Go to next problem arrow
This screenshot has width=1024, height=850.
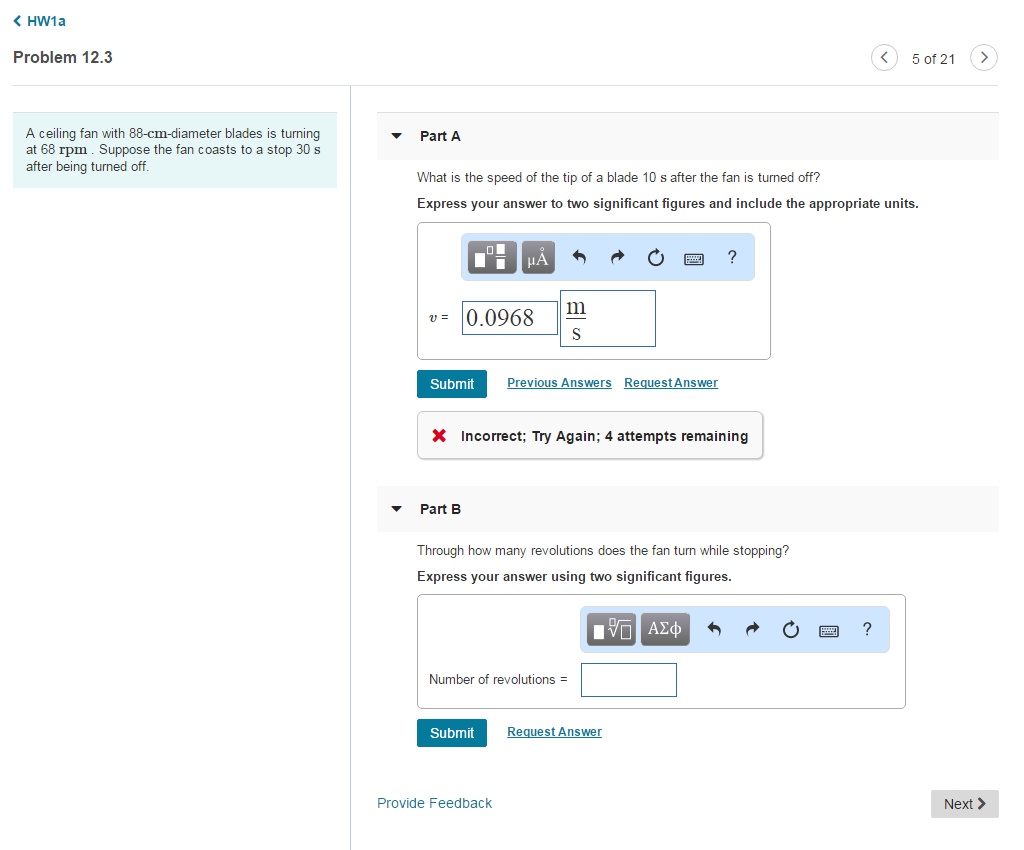[x=984, y=57]
